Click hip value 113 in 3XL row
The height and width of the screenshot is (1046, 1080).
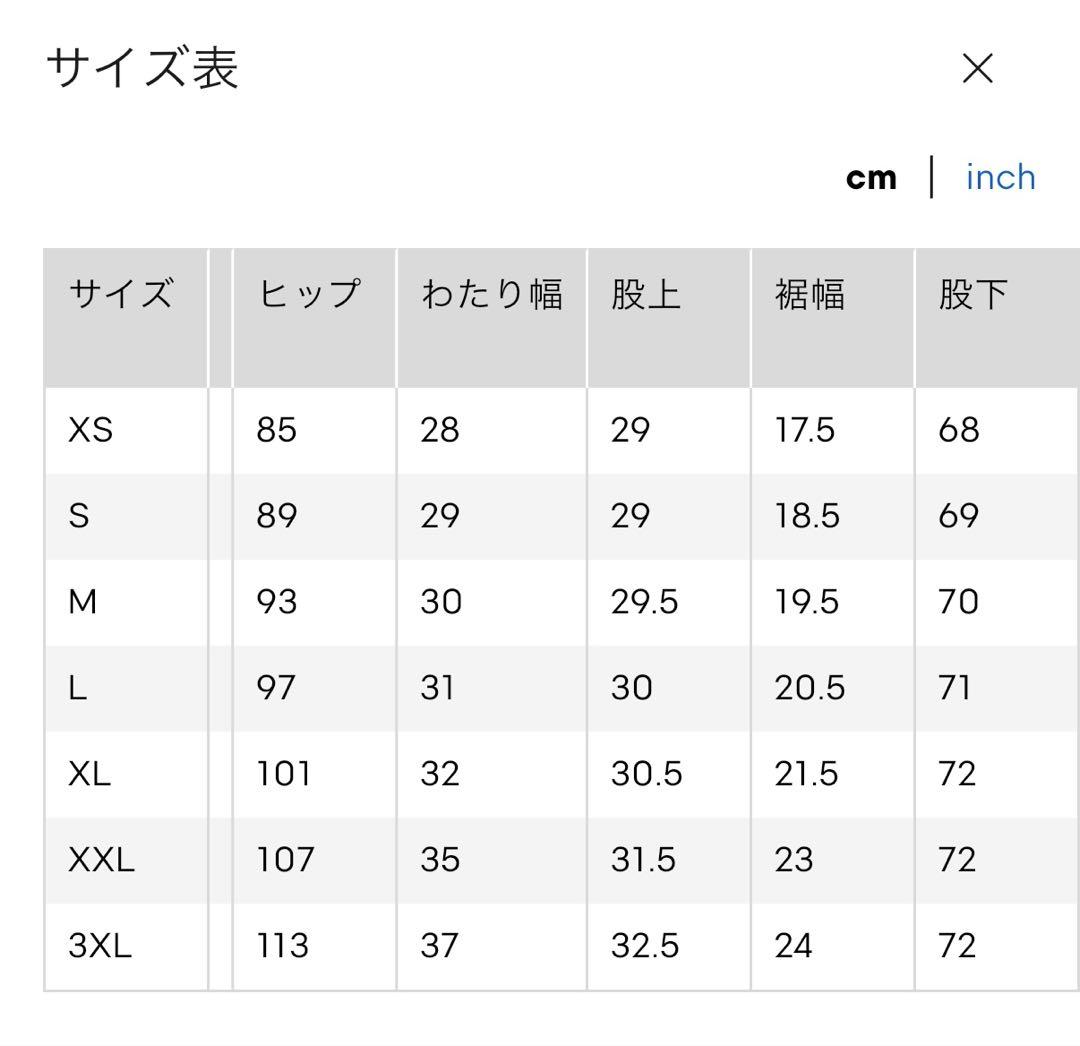(x=282, y=945)
